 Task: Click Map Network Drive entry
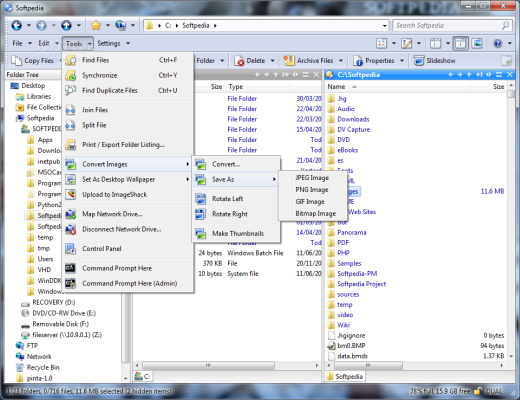click(128, 214)
